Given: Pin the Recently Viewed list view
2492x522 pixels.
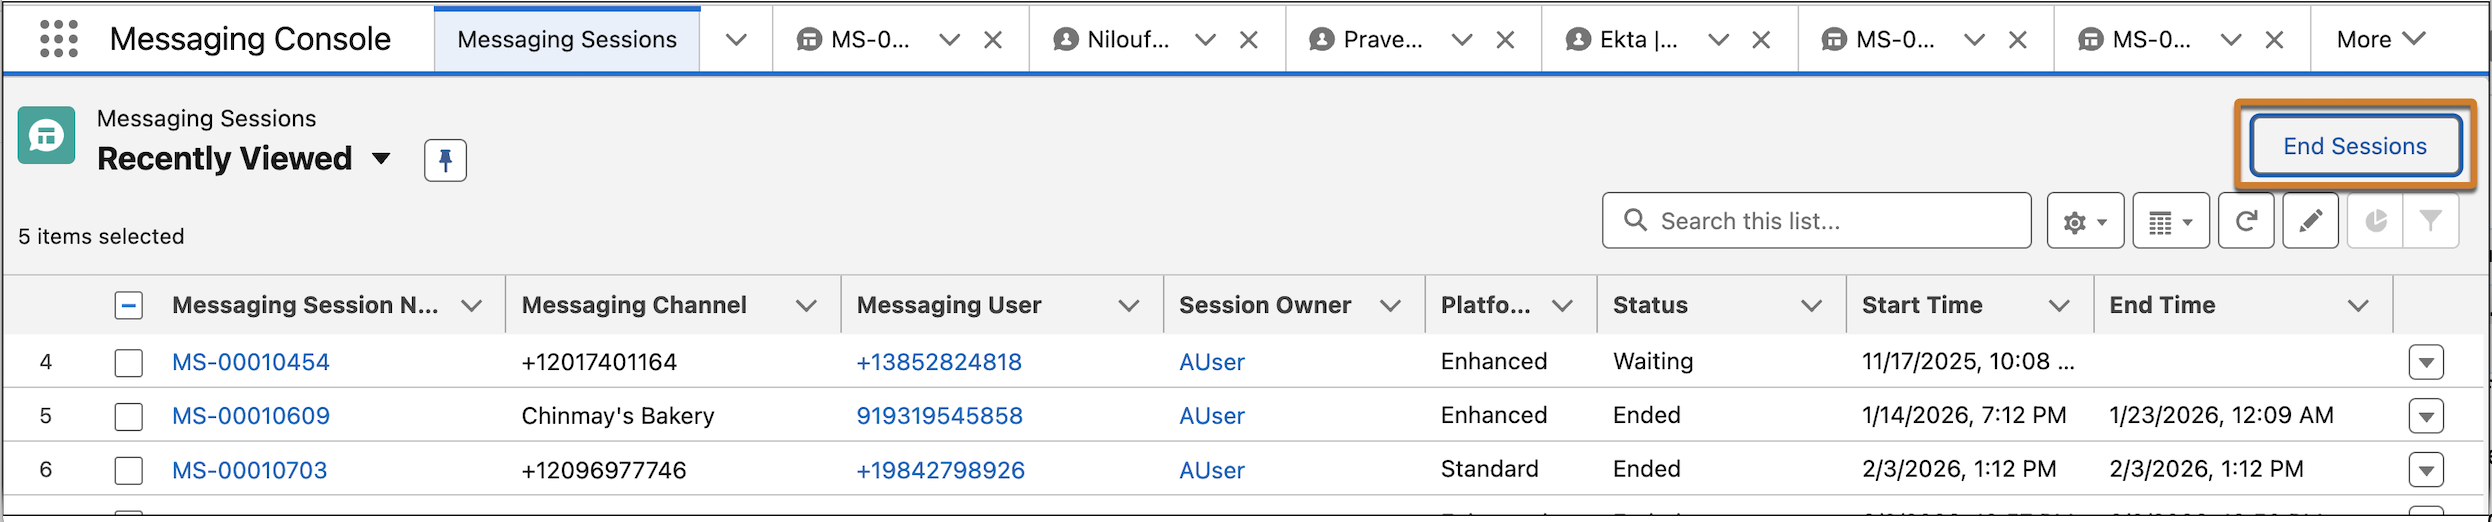Looking at the screenshot, I should [445, 160].
